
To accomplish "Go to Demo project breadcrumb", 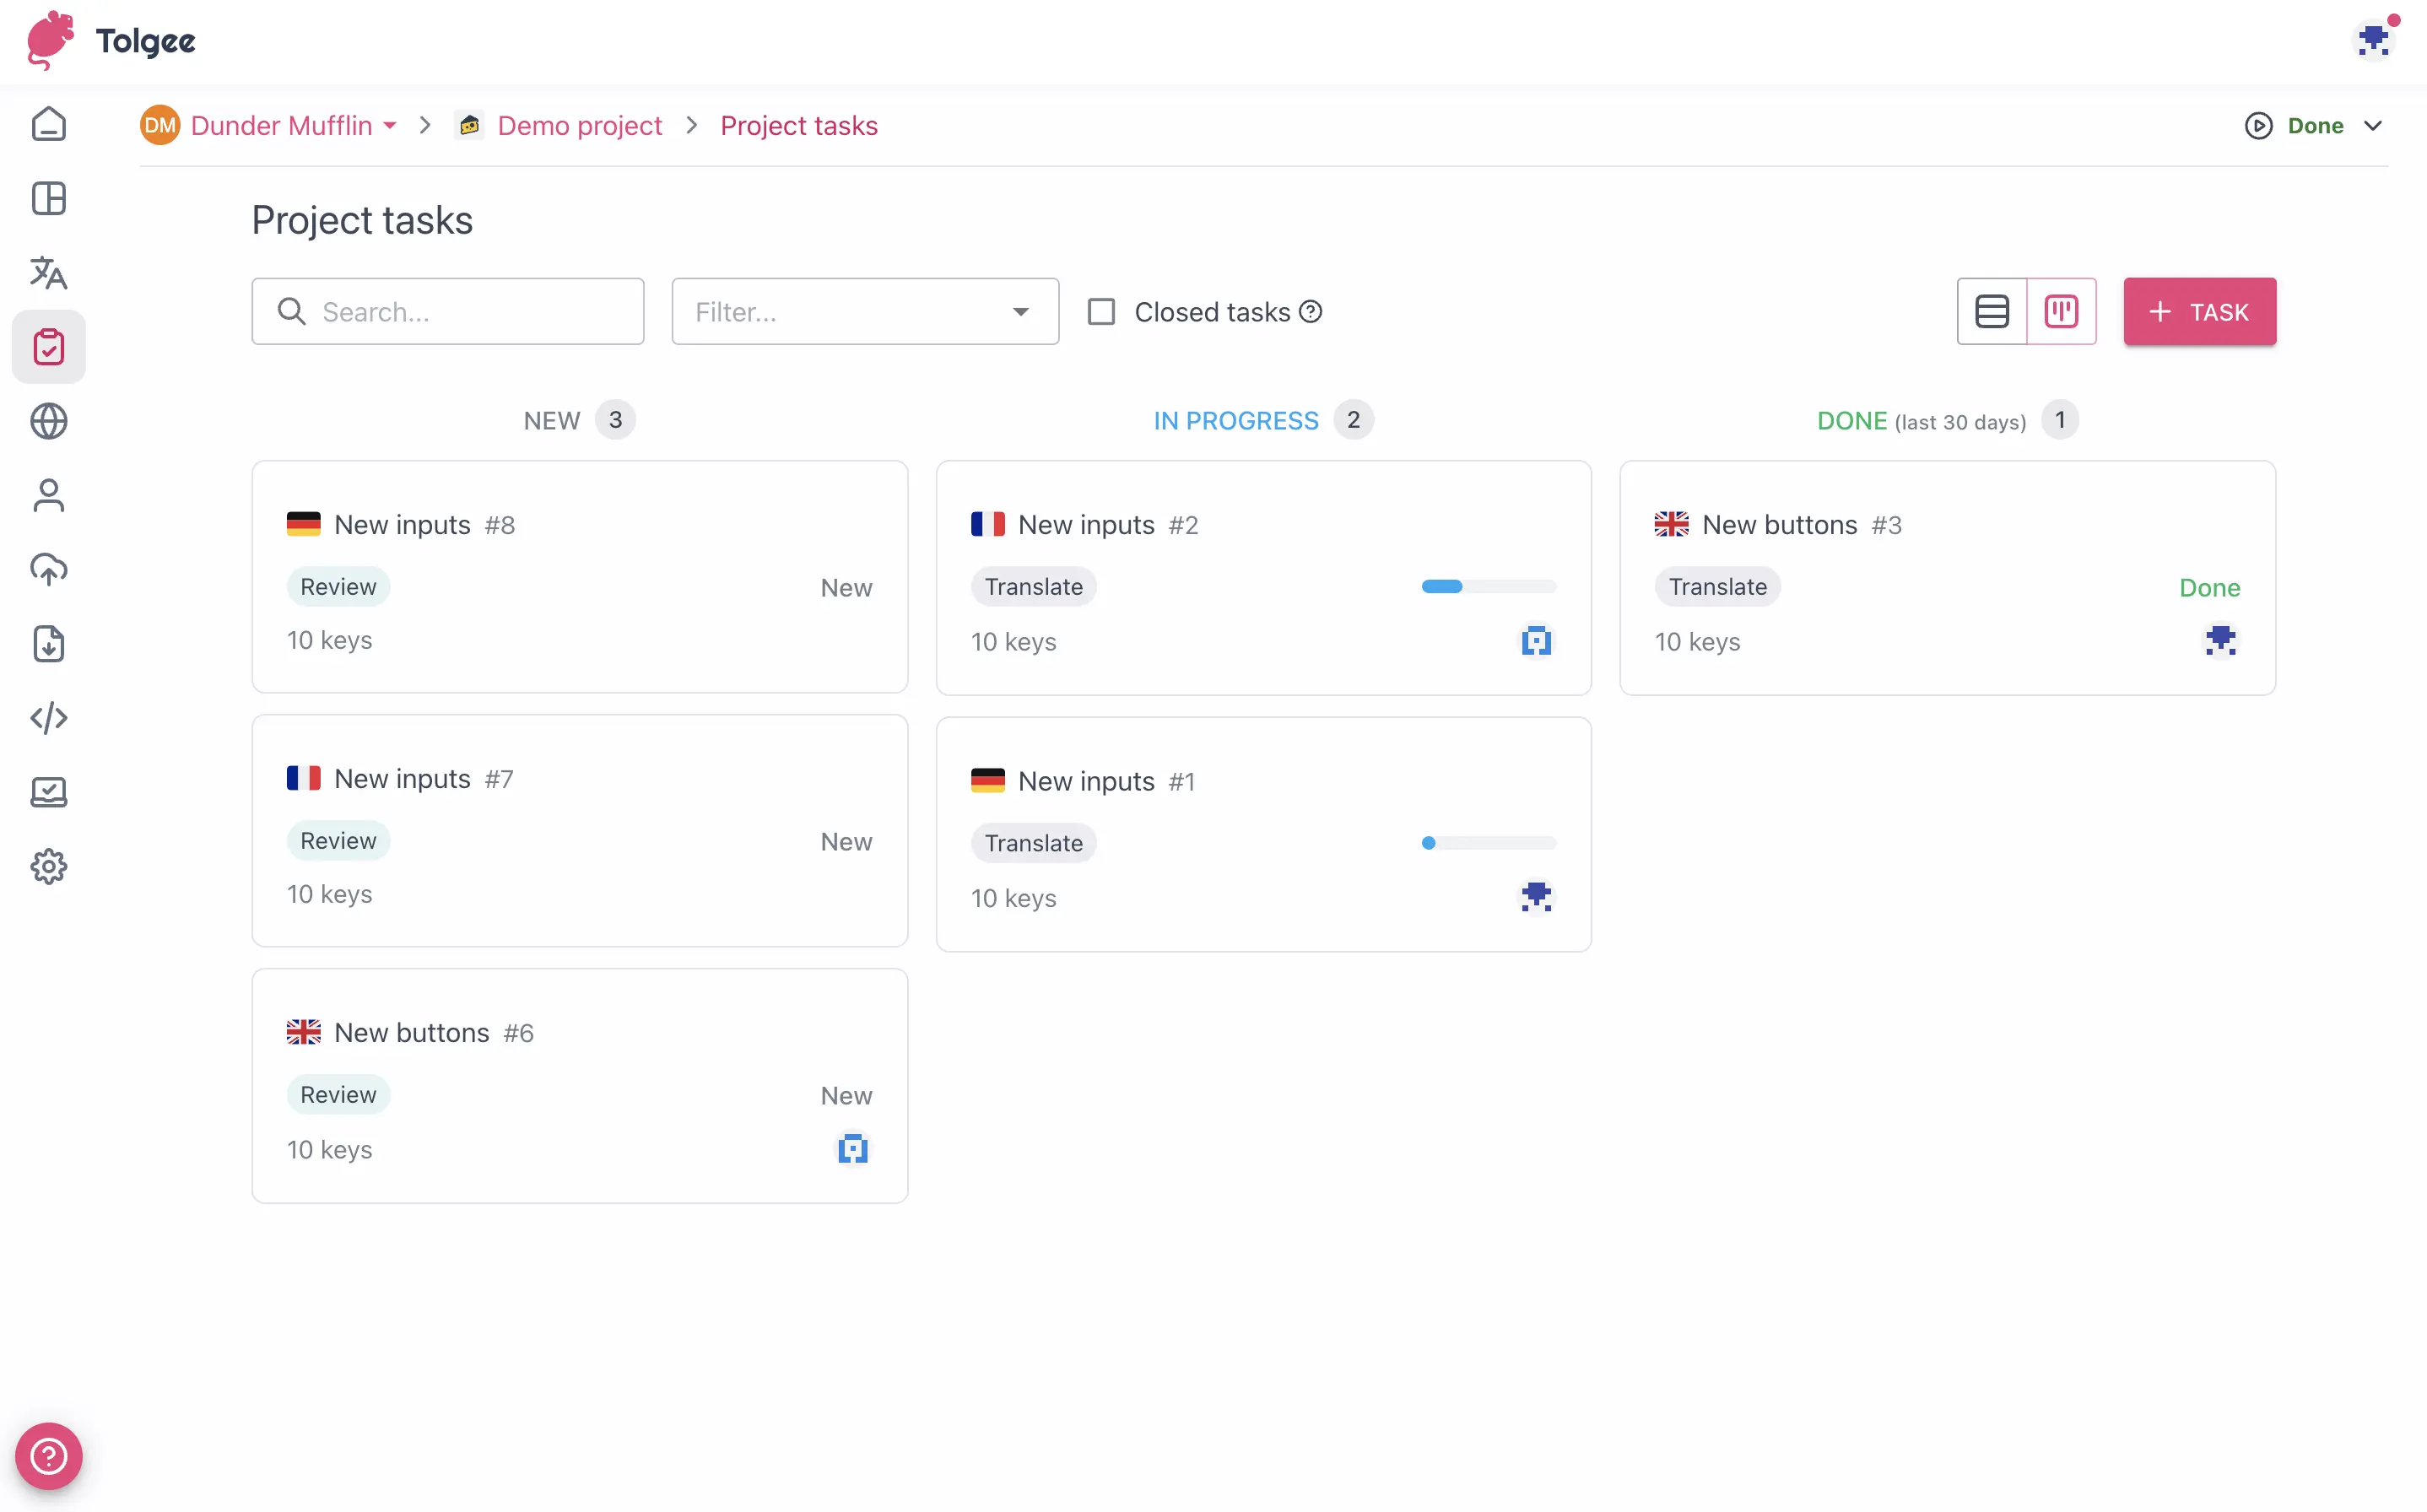I will (579, 126).
